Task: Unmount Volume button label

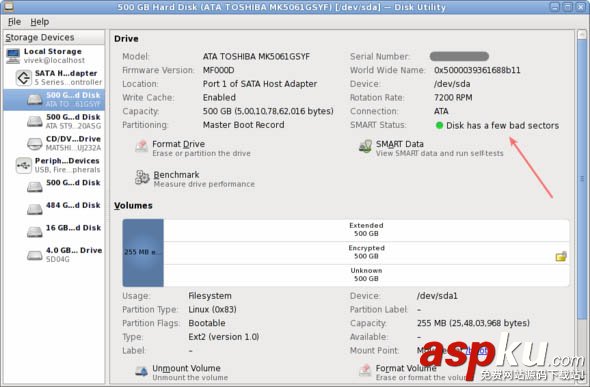Action: click(186, 368)
